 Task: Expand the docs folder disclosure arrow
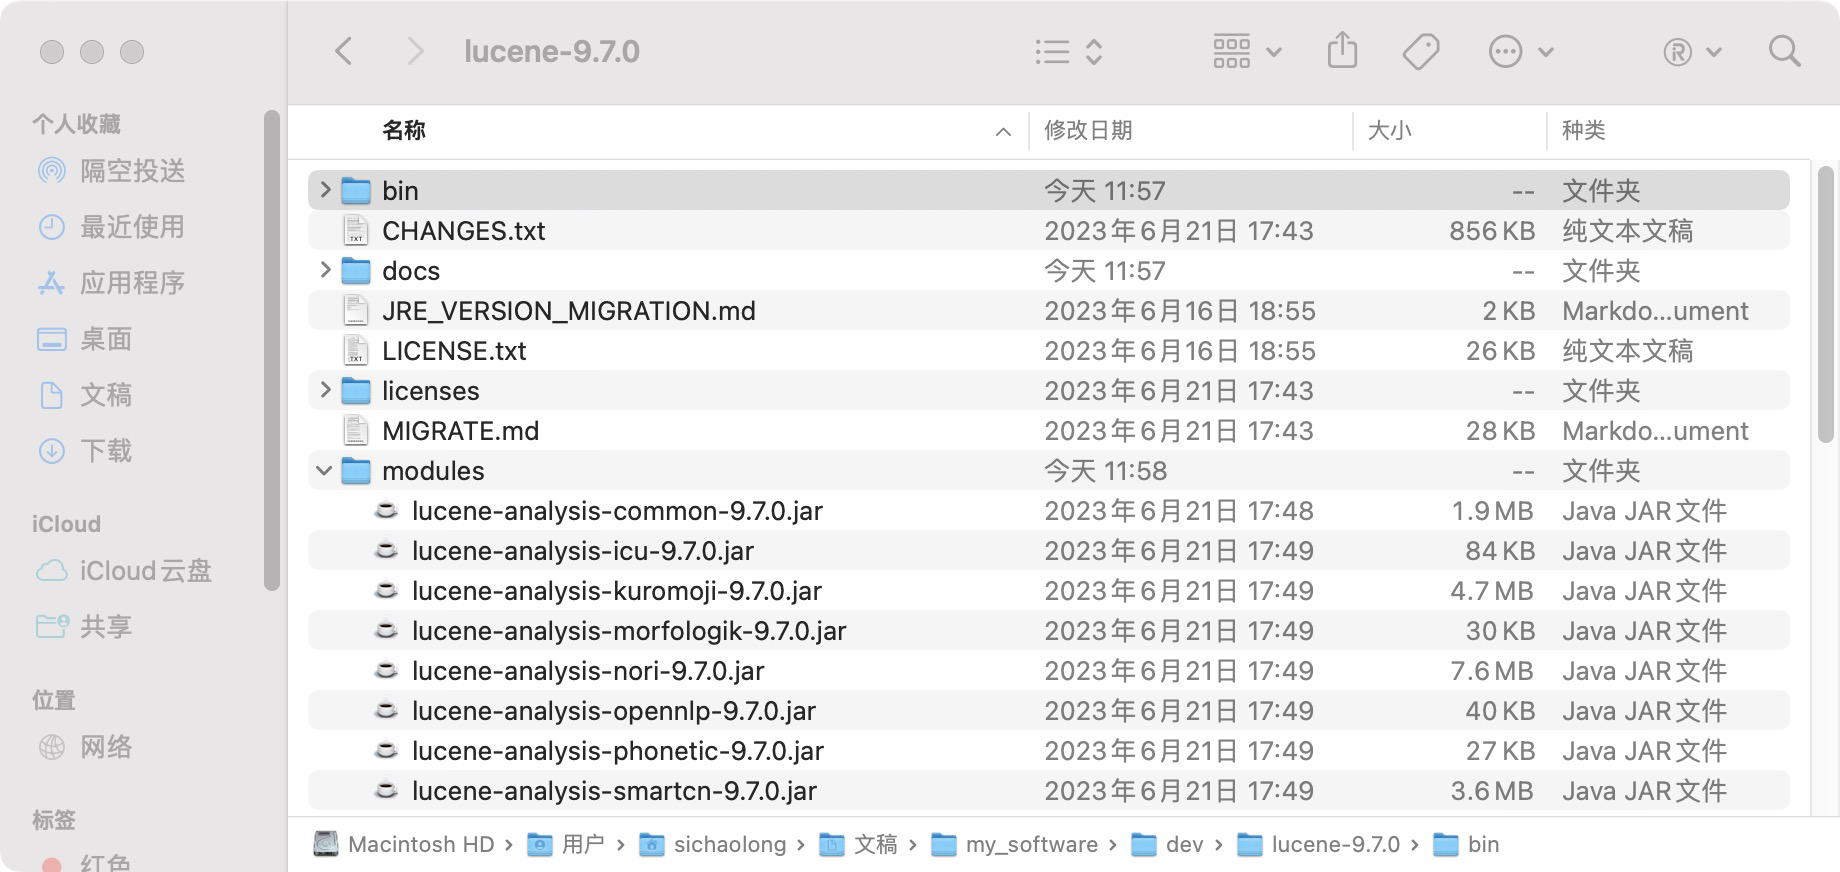click(325, 270)
